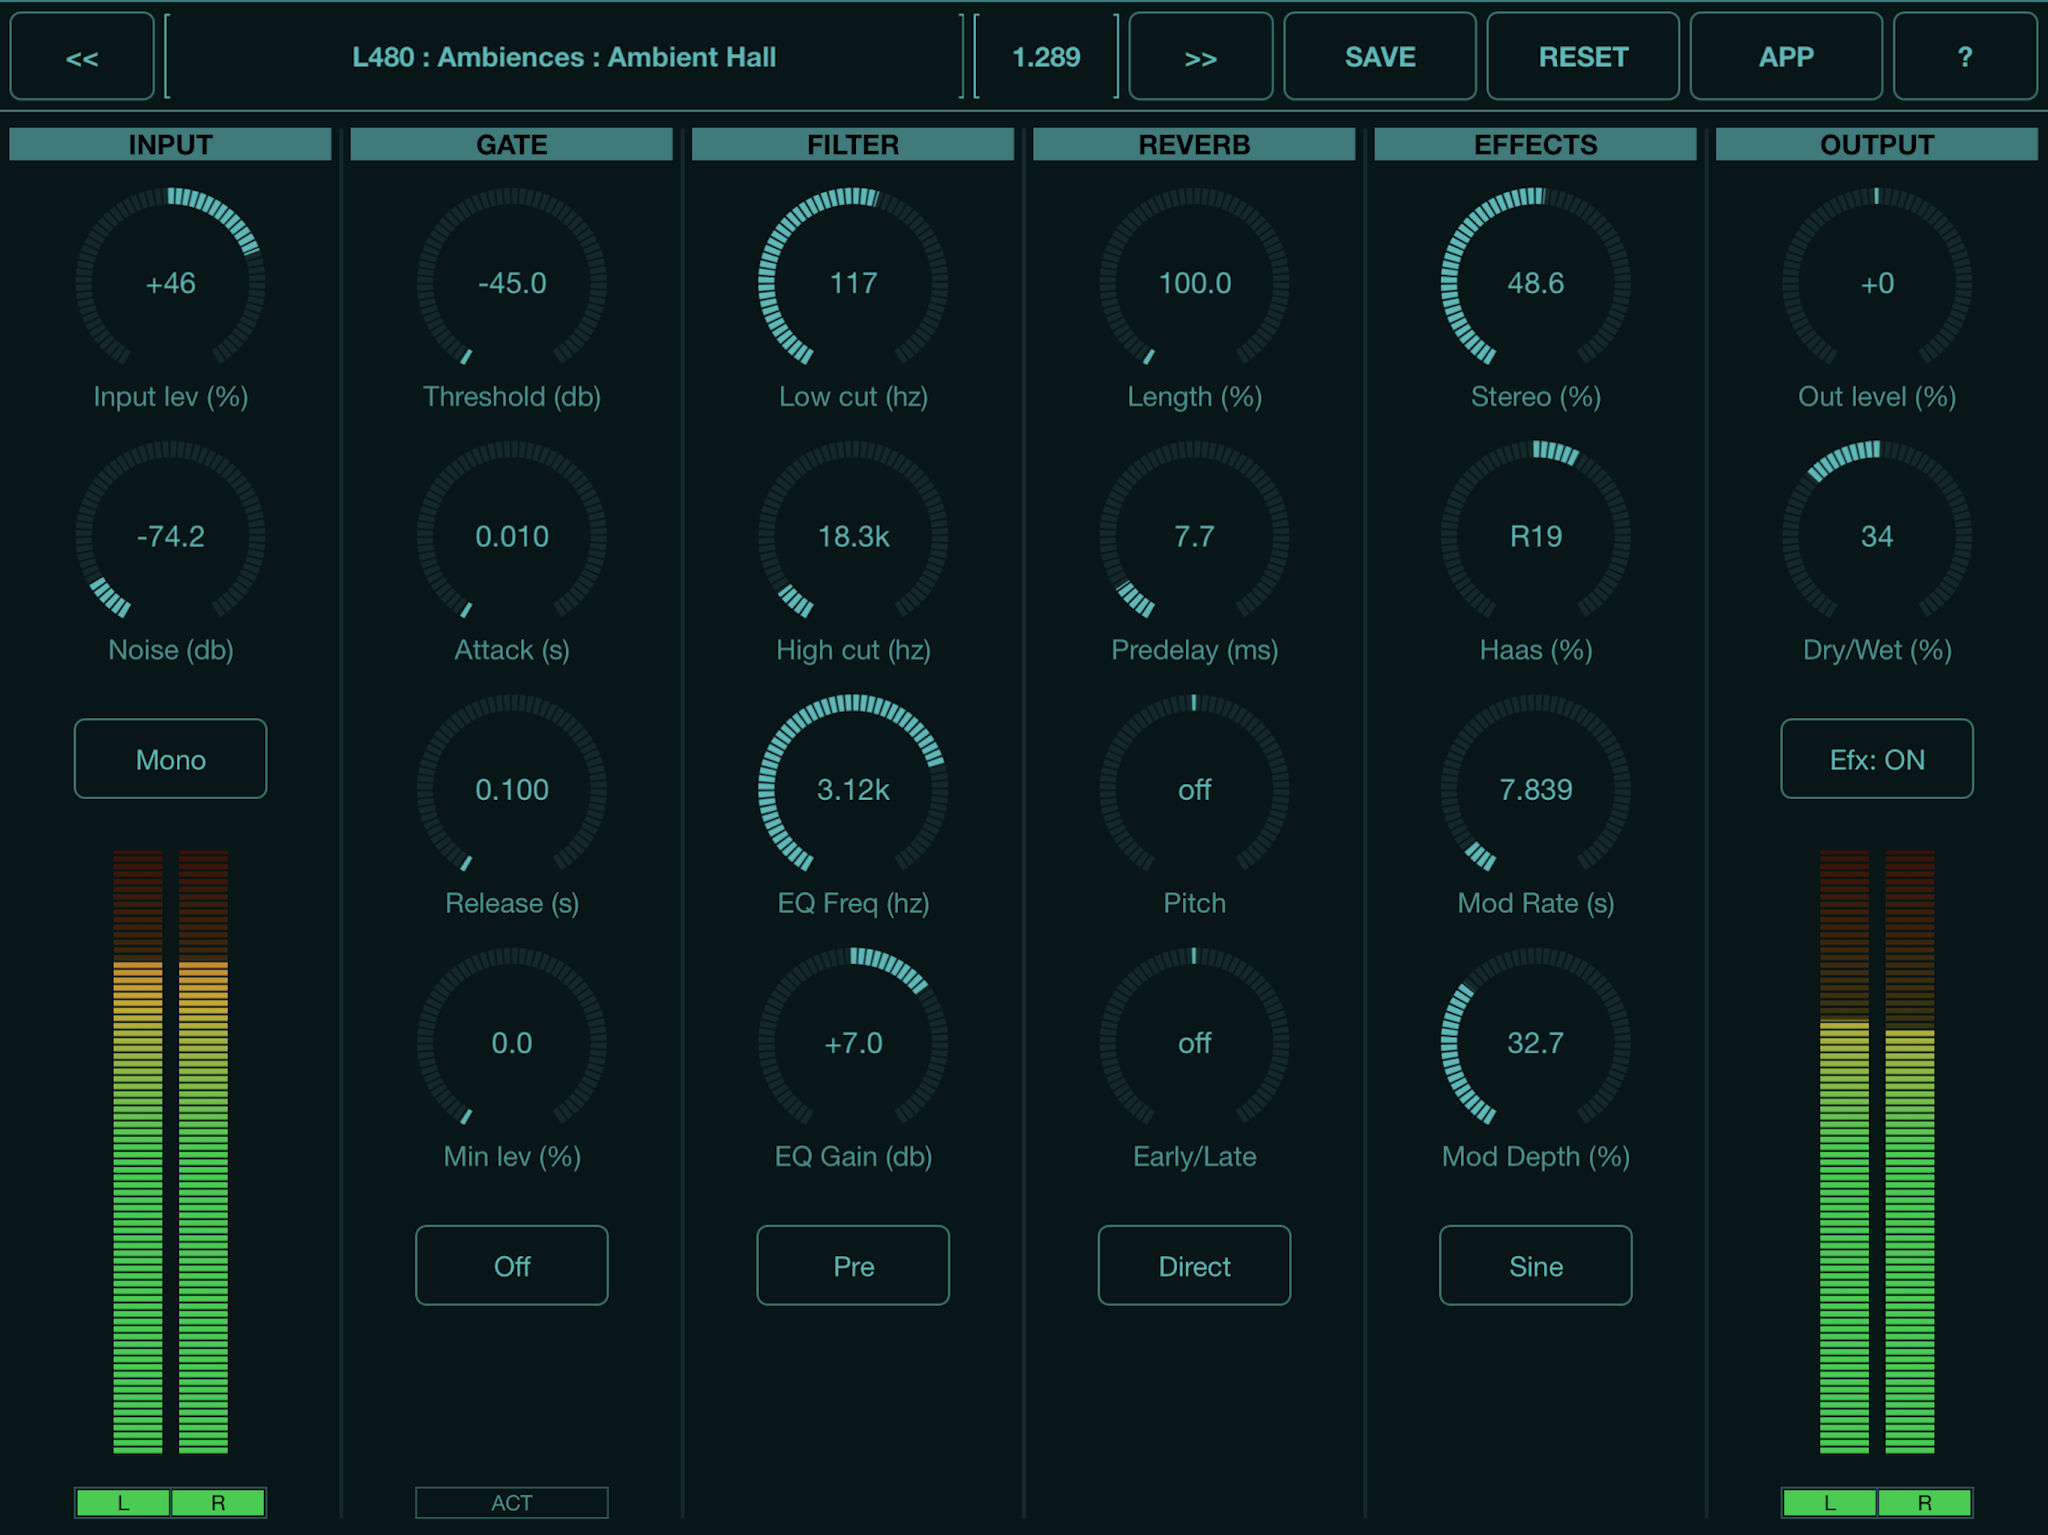Cycle the Sine modulation shape
The image size is (2048, 1535).
click(1535, 1266)
